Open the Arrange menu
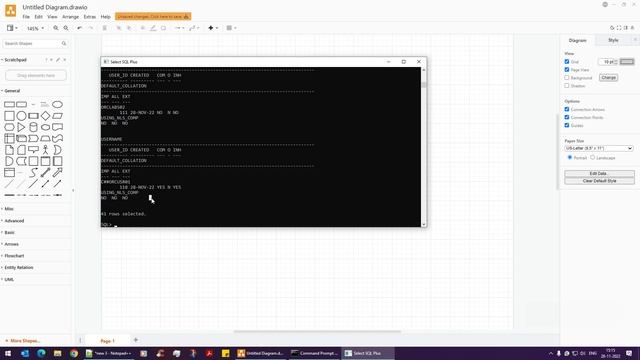 (x=70, y=17)
